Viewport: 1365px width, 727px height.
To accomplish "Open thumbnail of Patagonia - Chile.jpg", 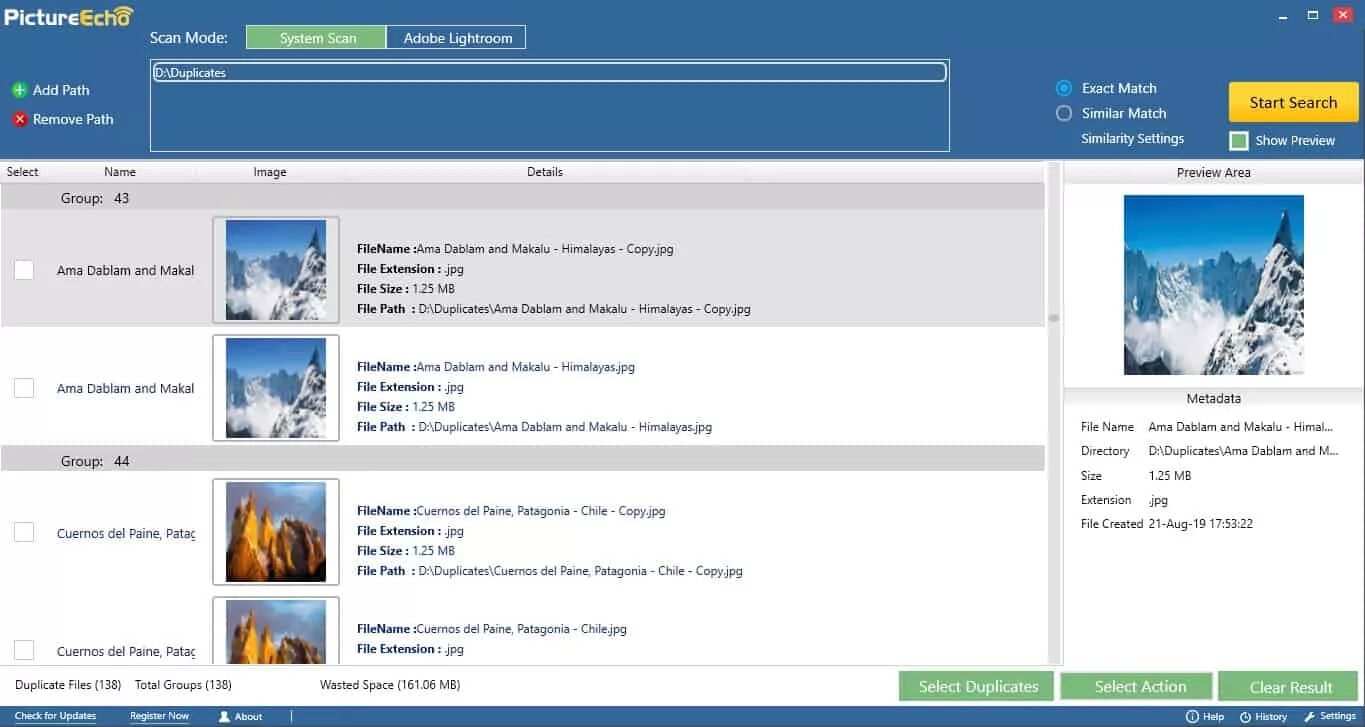I will coord(276,630).
